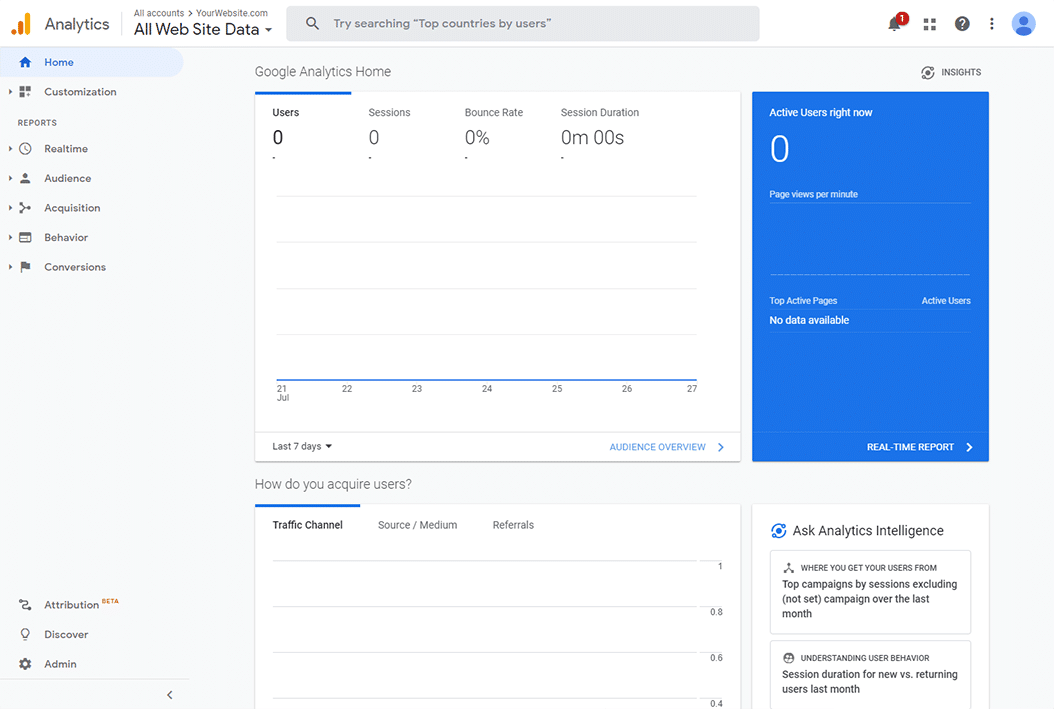Click the search bar field

point(522,23)
